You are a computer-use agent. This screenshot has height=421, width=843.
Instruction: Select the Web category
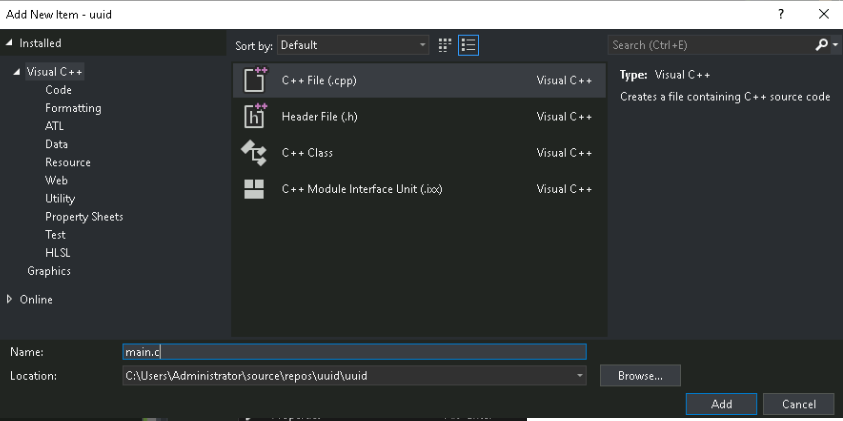[56, 180]
